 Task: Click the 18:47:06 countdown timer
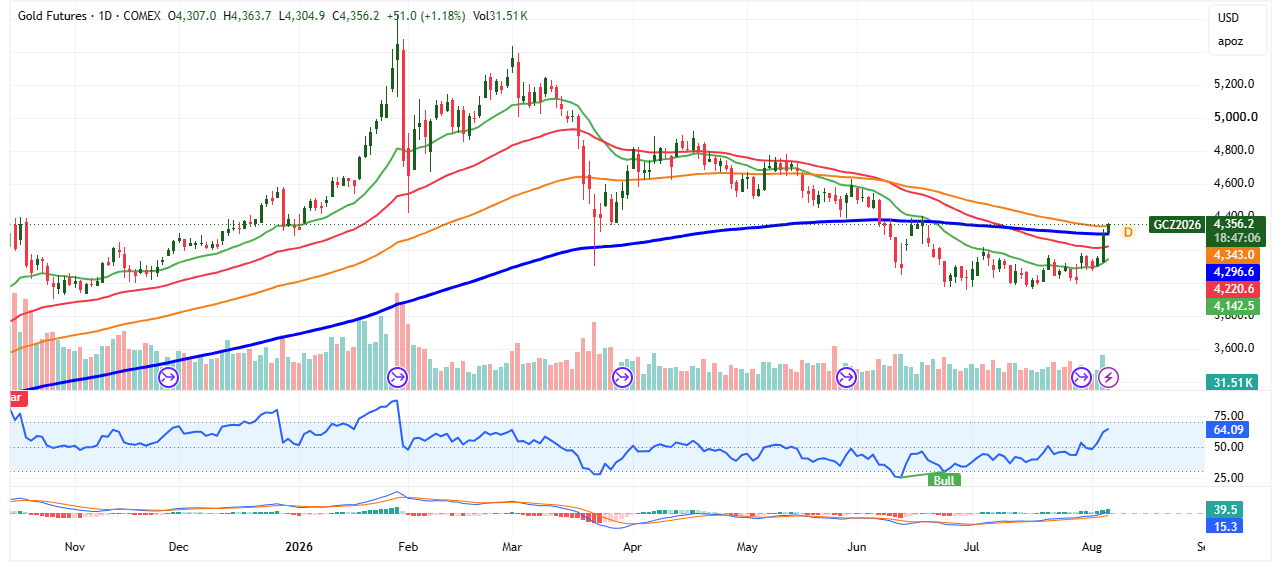(1239, 239)
